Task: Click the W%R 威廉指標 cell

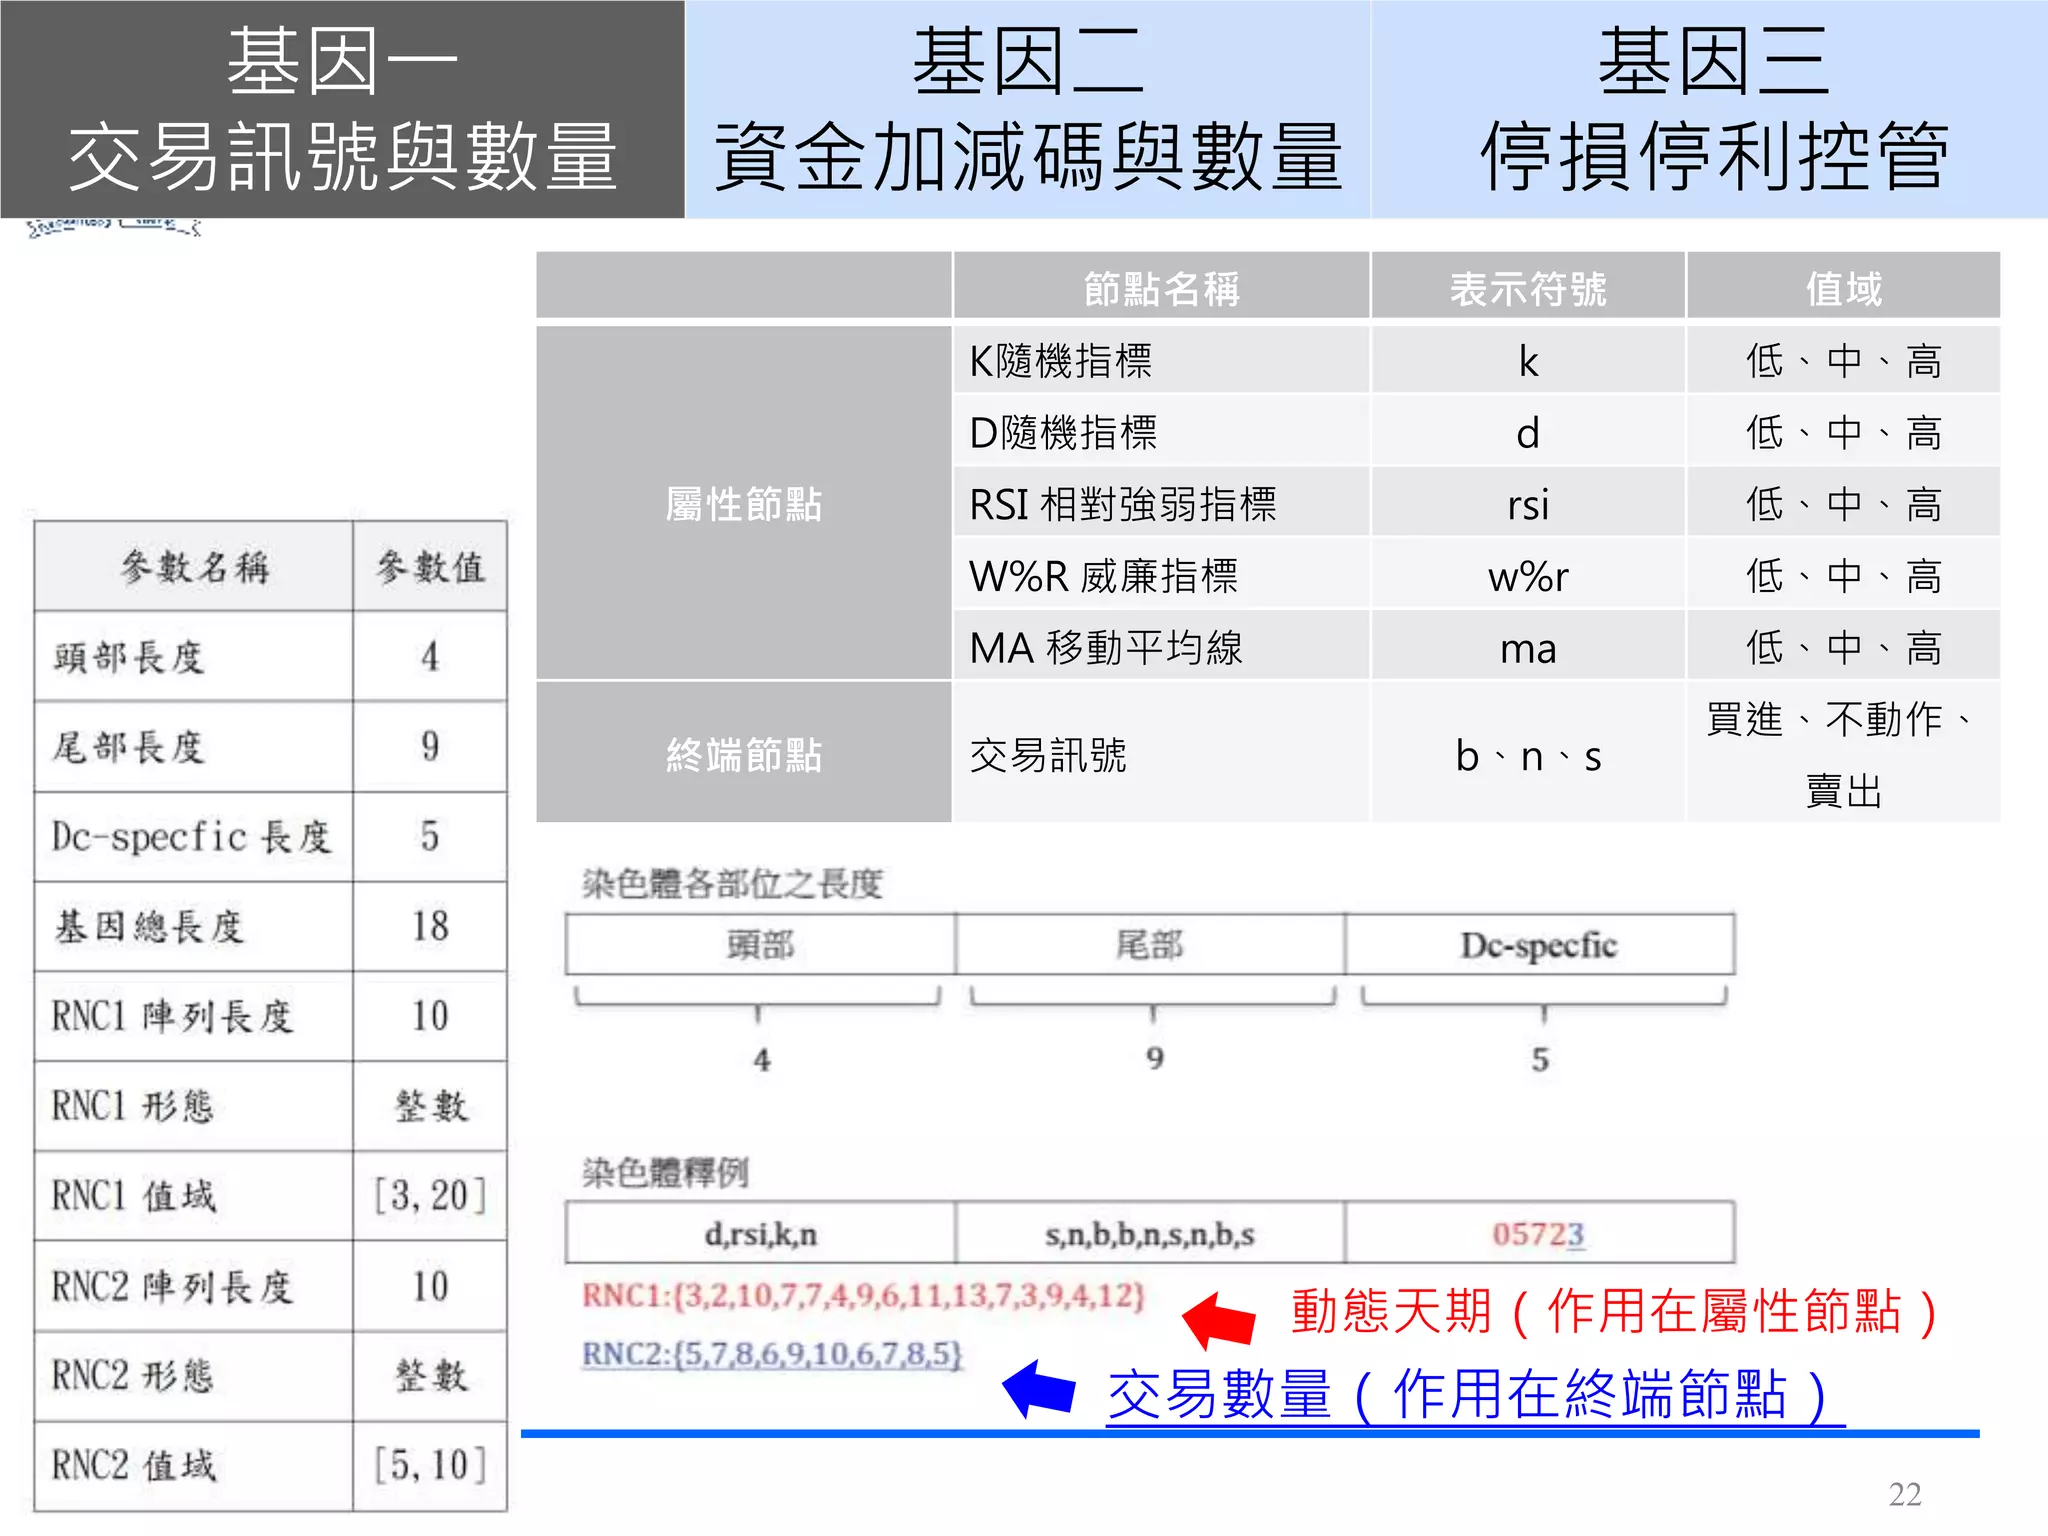Action: 1161,575
